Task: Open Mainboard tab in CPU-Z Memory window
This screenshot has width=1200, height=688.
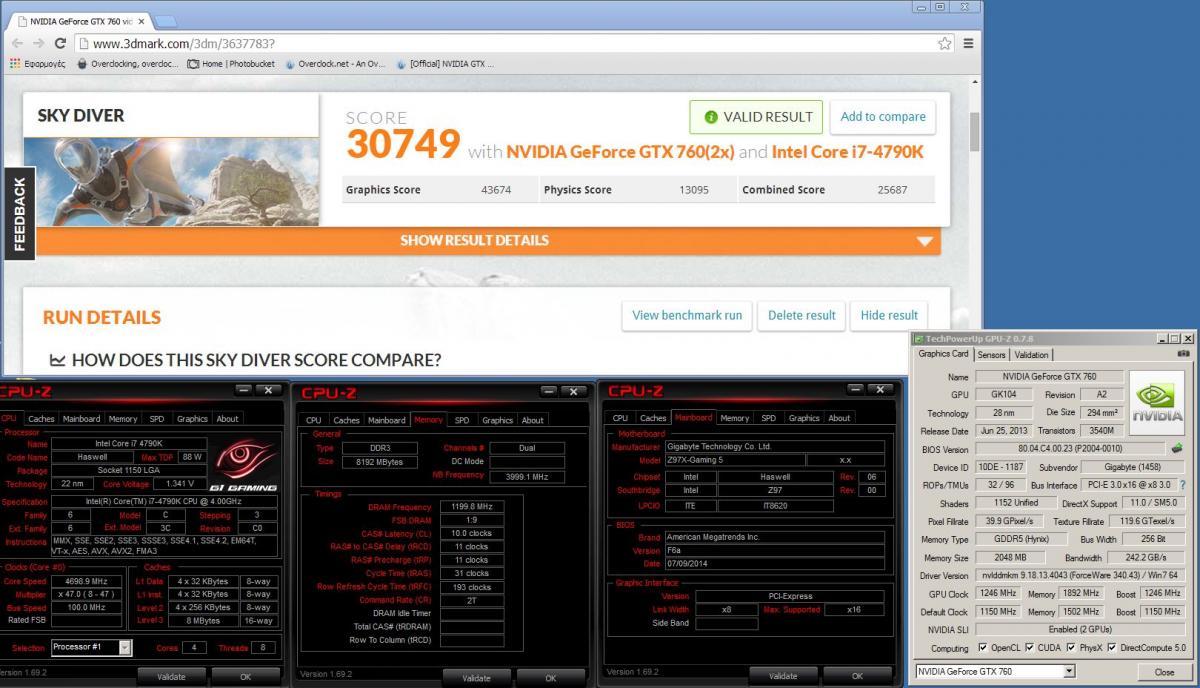Action: coord(386,420)
